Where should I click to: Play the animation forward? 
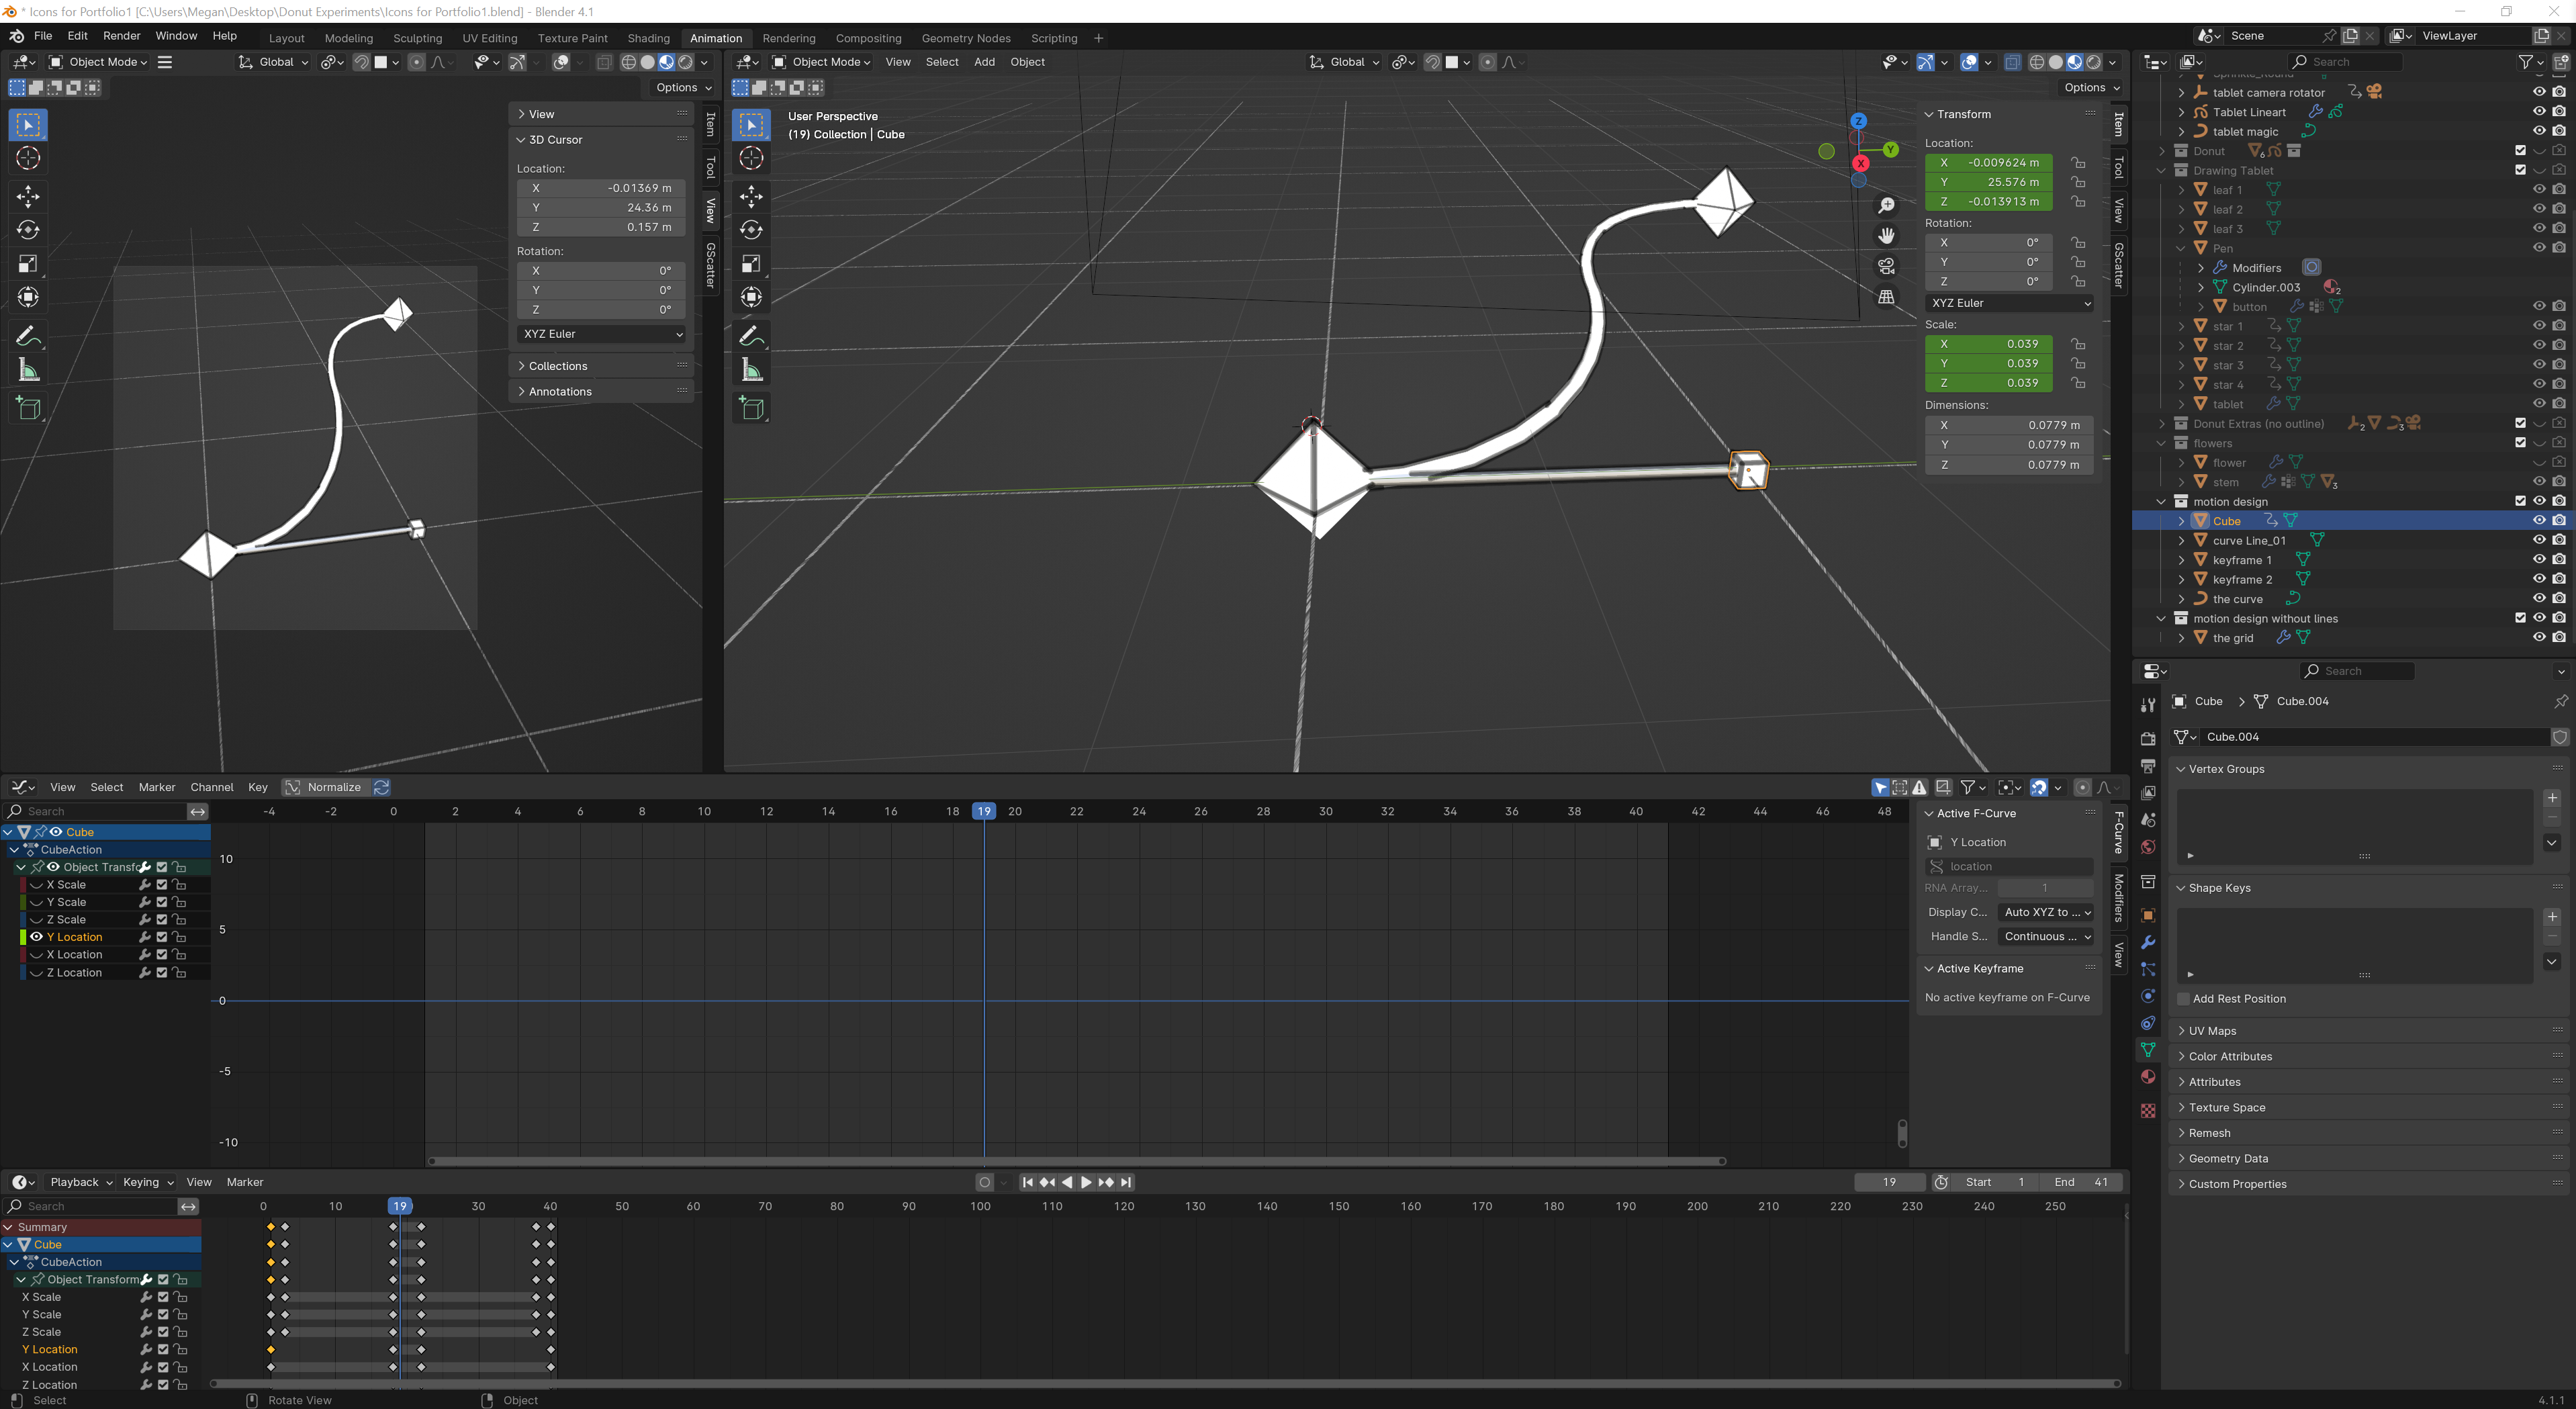coord(1086,1182)
